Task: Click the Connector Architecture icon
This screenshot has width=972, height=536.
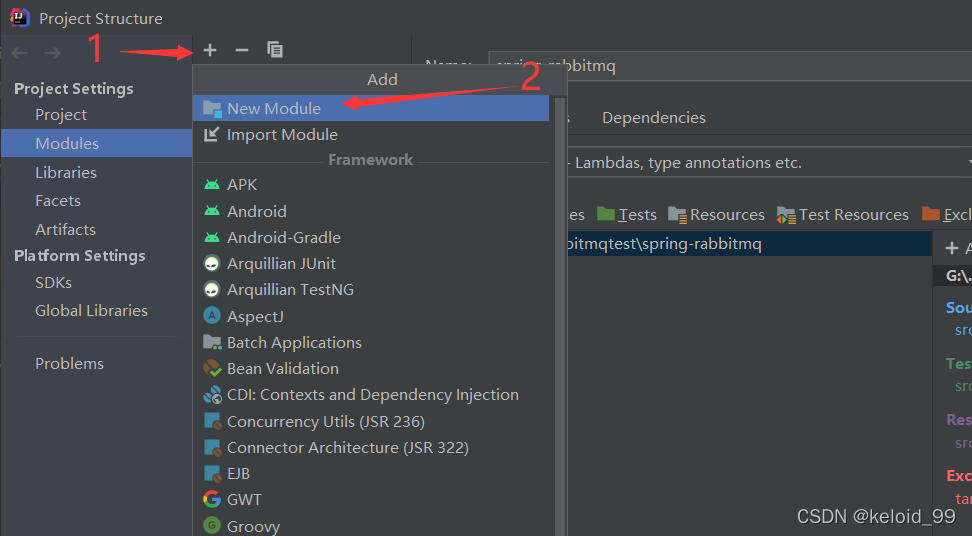Action: 213,447
